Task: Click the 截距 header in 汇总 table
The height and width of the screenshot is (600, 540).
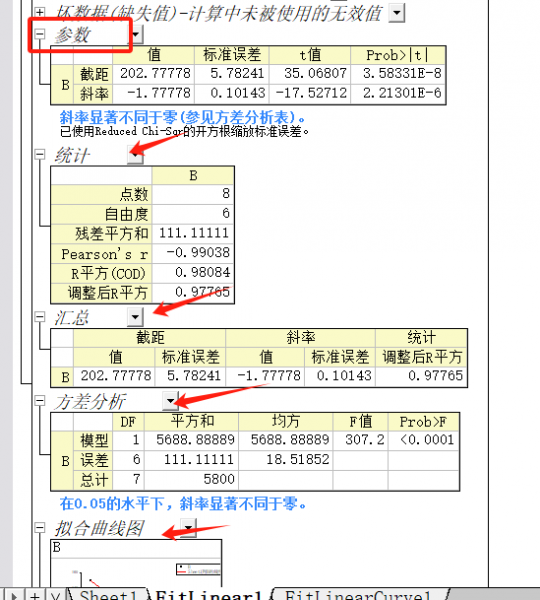Action: tap(149, 338)
